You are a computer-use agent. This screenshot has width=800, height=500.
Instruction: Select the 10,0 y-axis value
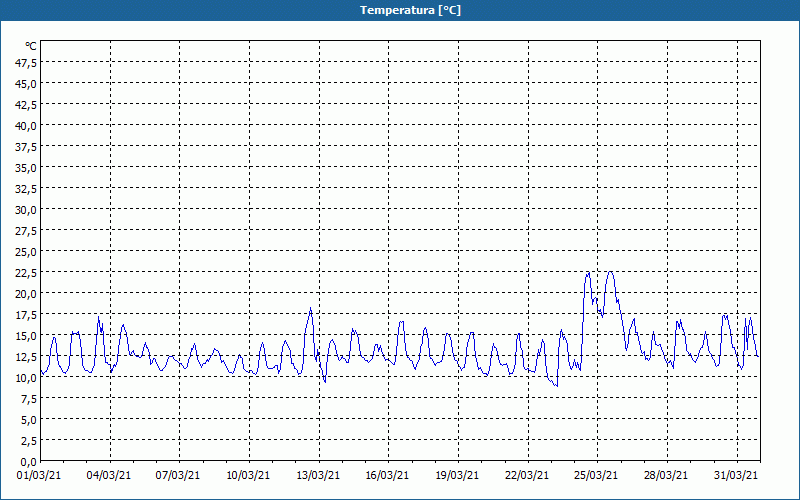(x=27, y=378)
